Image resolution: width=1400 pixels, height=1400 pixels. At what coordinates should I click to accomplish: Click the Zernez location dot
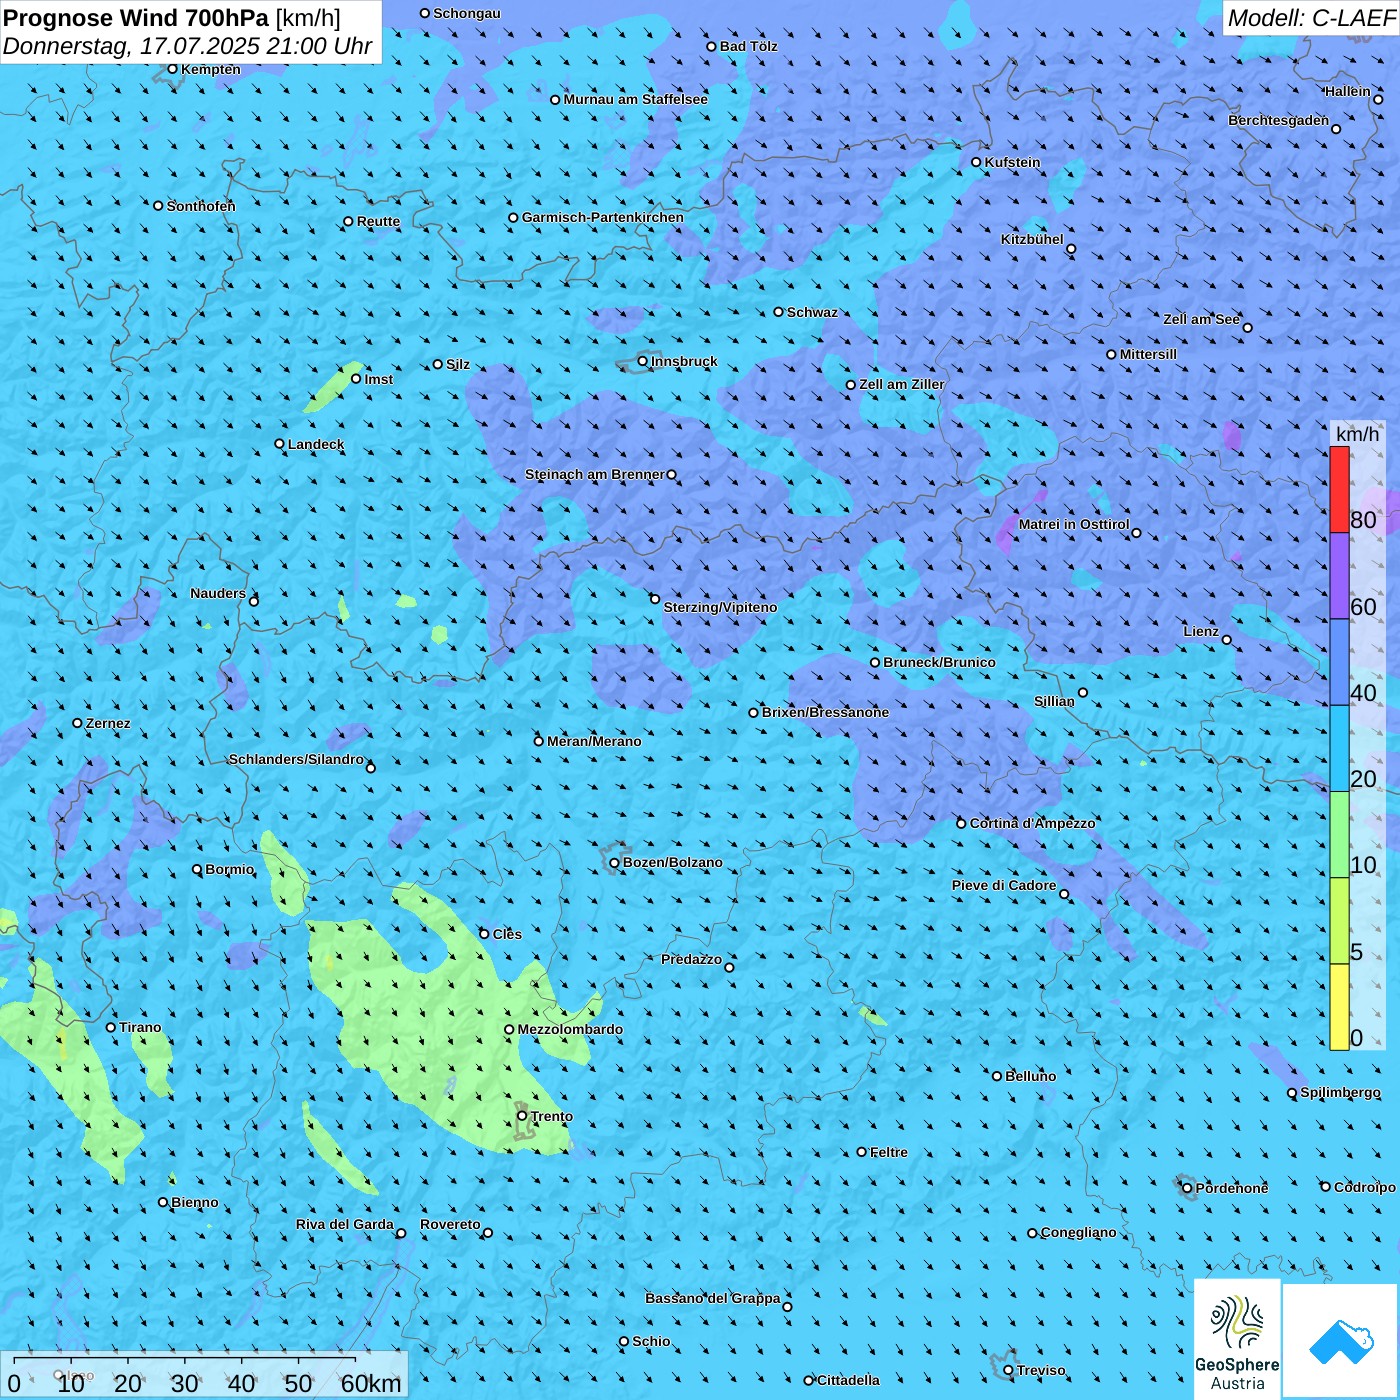click(x=77, y=723)
